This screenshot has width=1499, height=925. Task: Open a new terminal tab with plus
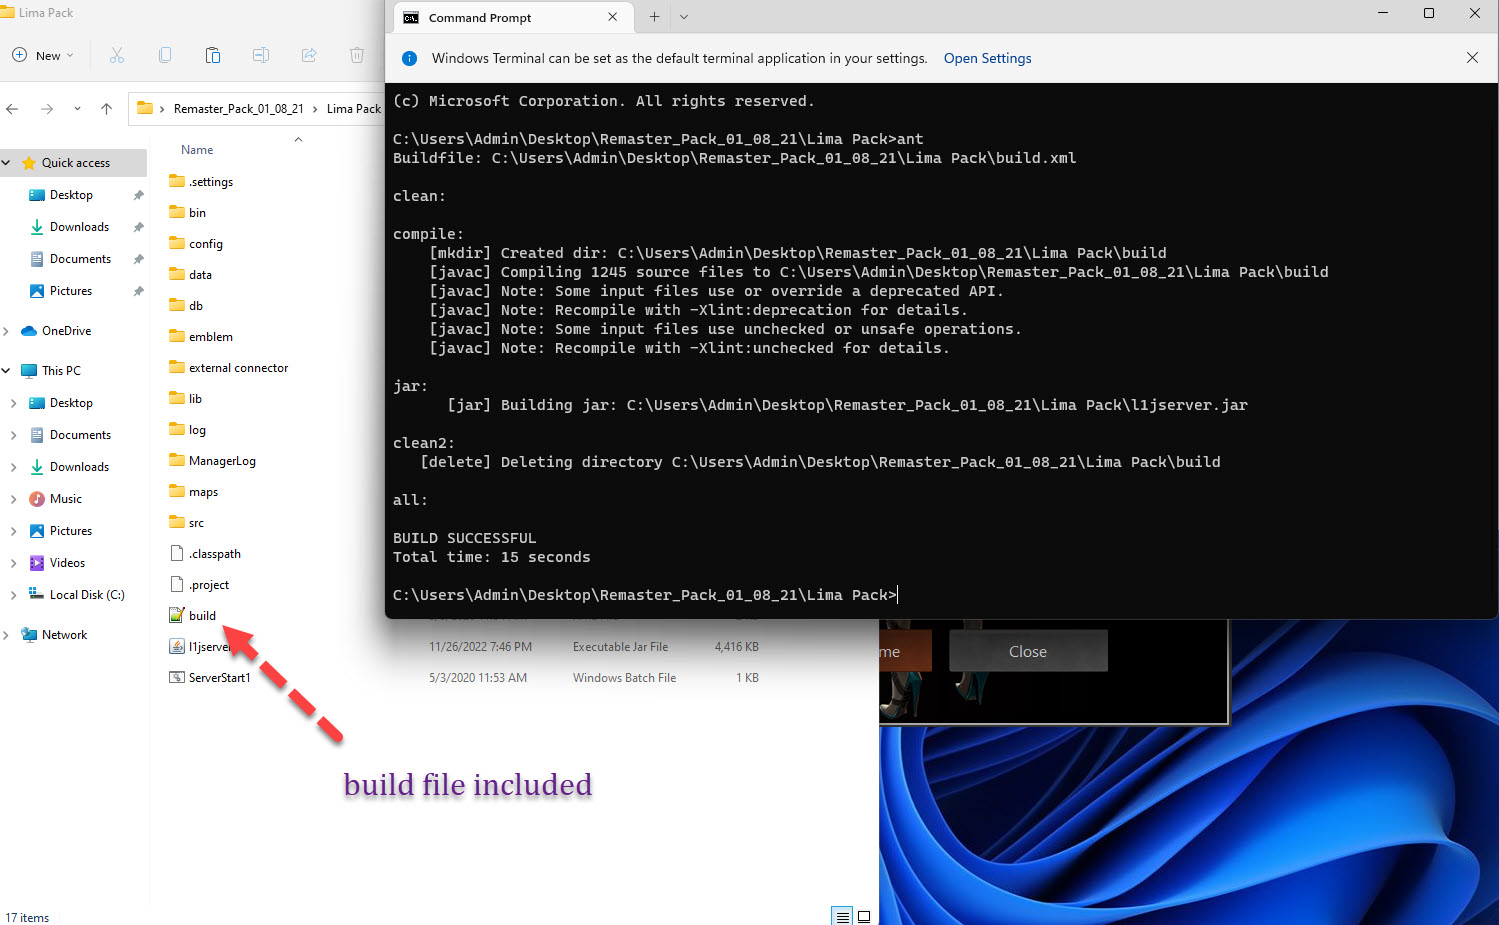point(654,17)
